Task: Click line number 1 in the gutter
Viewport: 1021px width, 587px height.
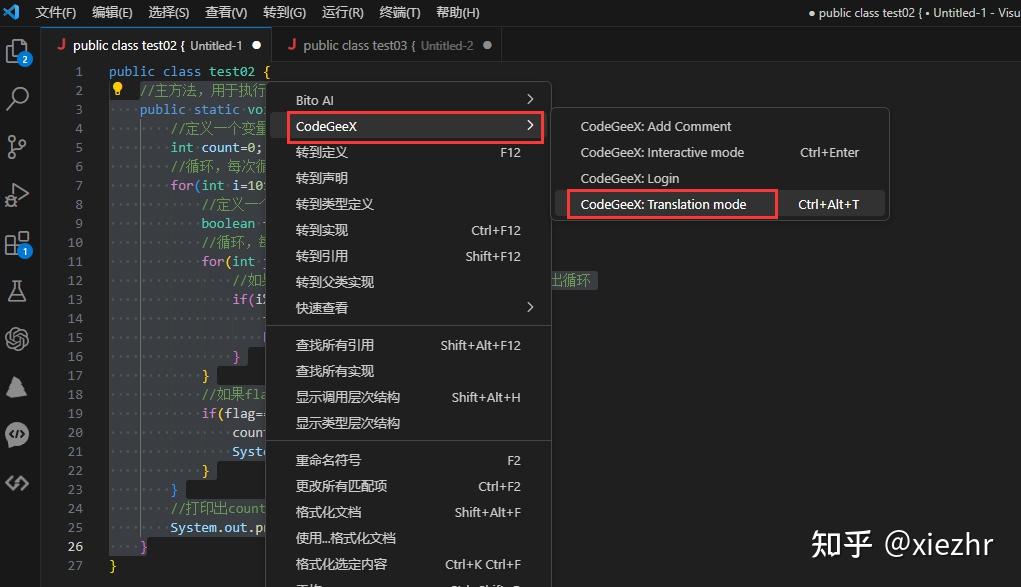Action: click(79, 71)
